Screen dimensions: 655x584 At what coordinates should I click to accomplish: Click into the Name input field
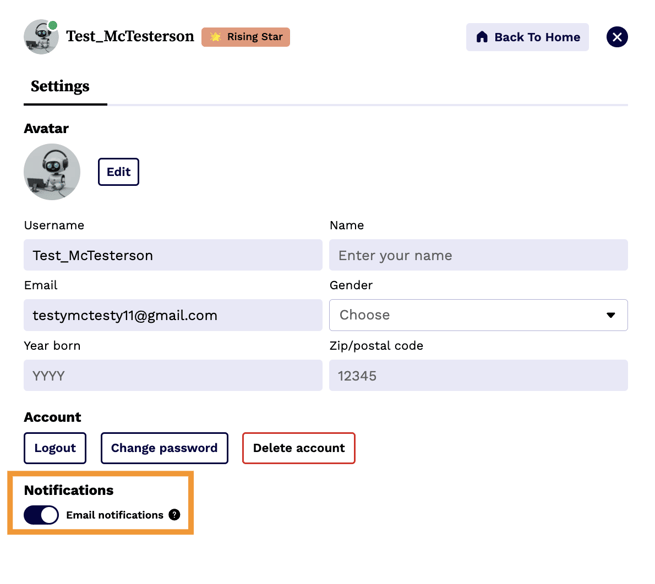coord(478,255)
